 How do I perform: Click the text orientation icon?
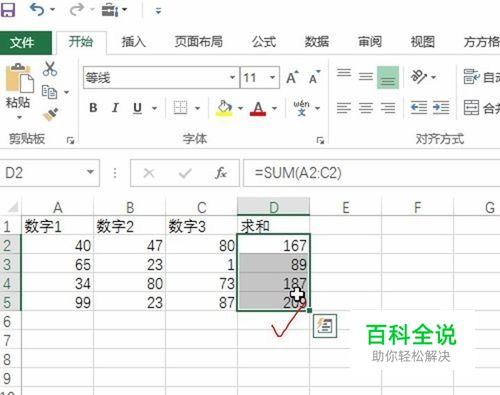pos(419,77)
